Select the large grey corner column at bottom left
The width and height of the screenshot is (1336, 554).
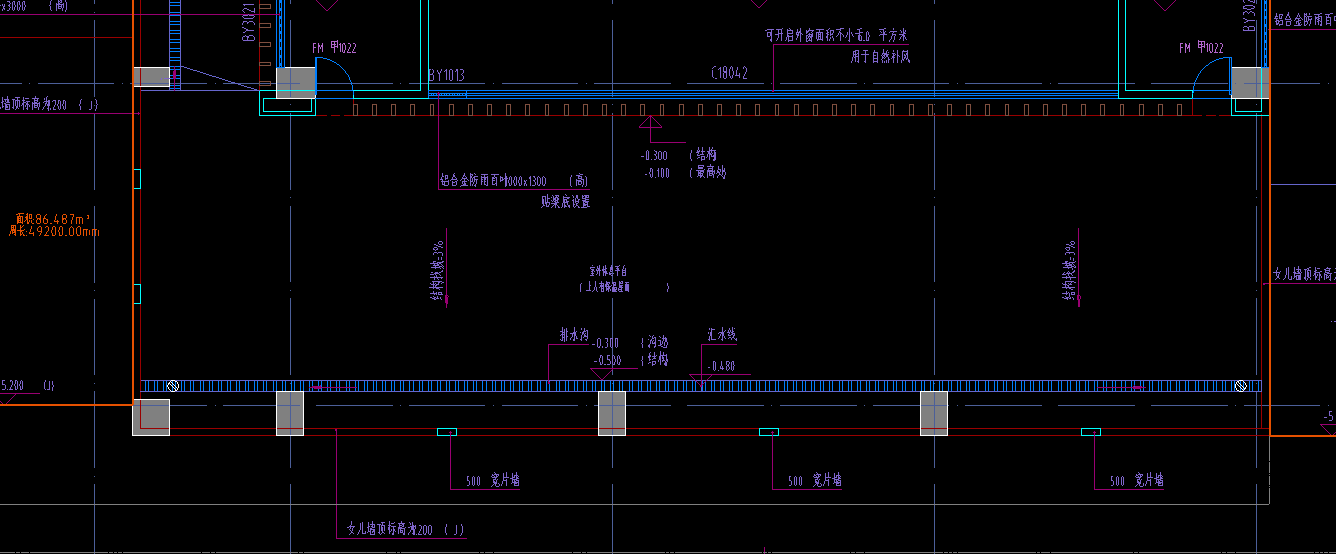click(x=151, y=418)
